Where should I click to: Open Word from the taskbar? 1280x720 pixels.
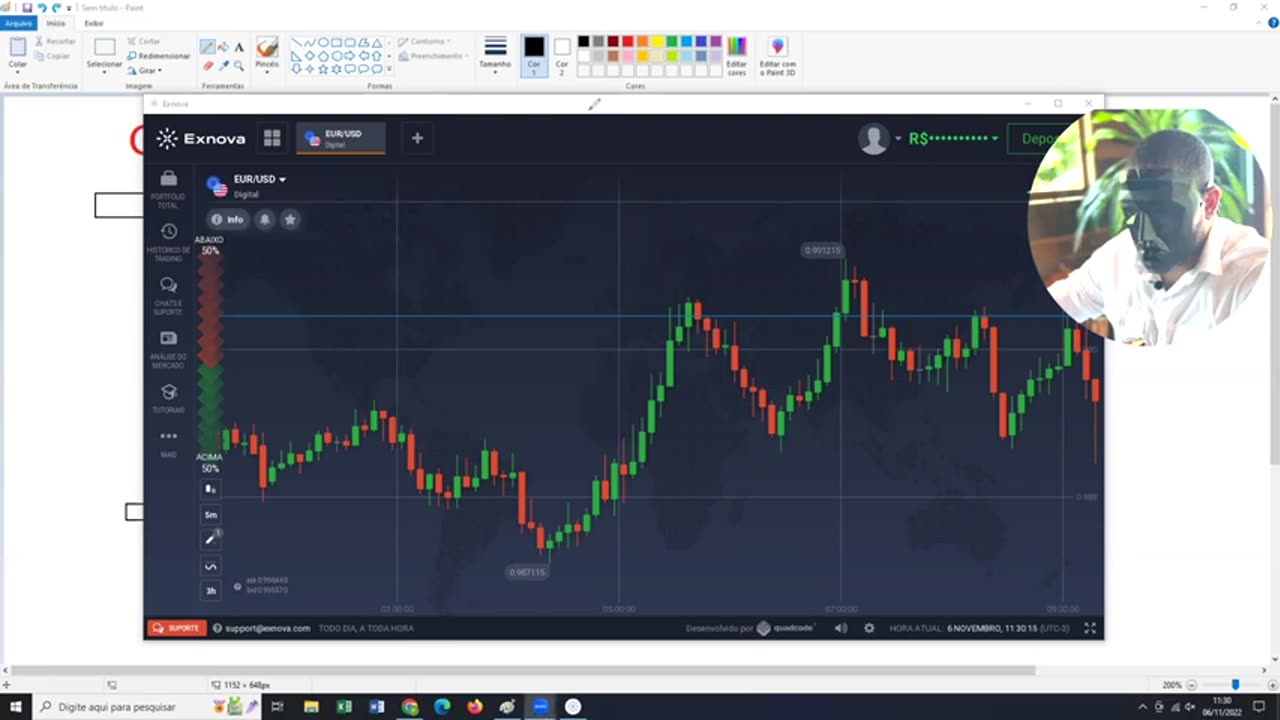(x=377, y=707)
